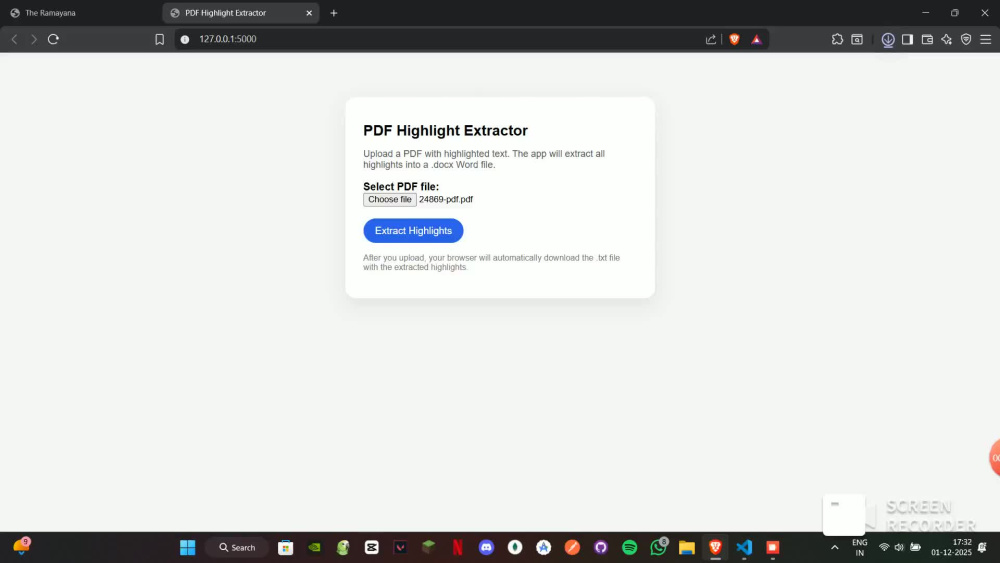Open WhatsApp from taskbar
The image size is (1000, 563).
[658, 547]
